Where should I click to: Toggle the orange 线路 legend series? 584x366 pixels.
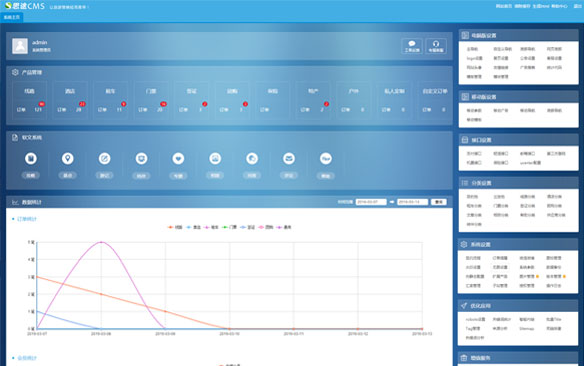[175, 227]
